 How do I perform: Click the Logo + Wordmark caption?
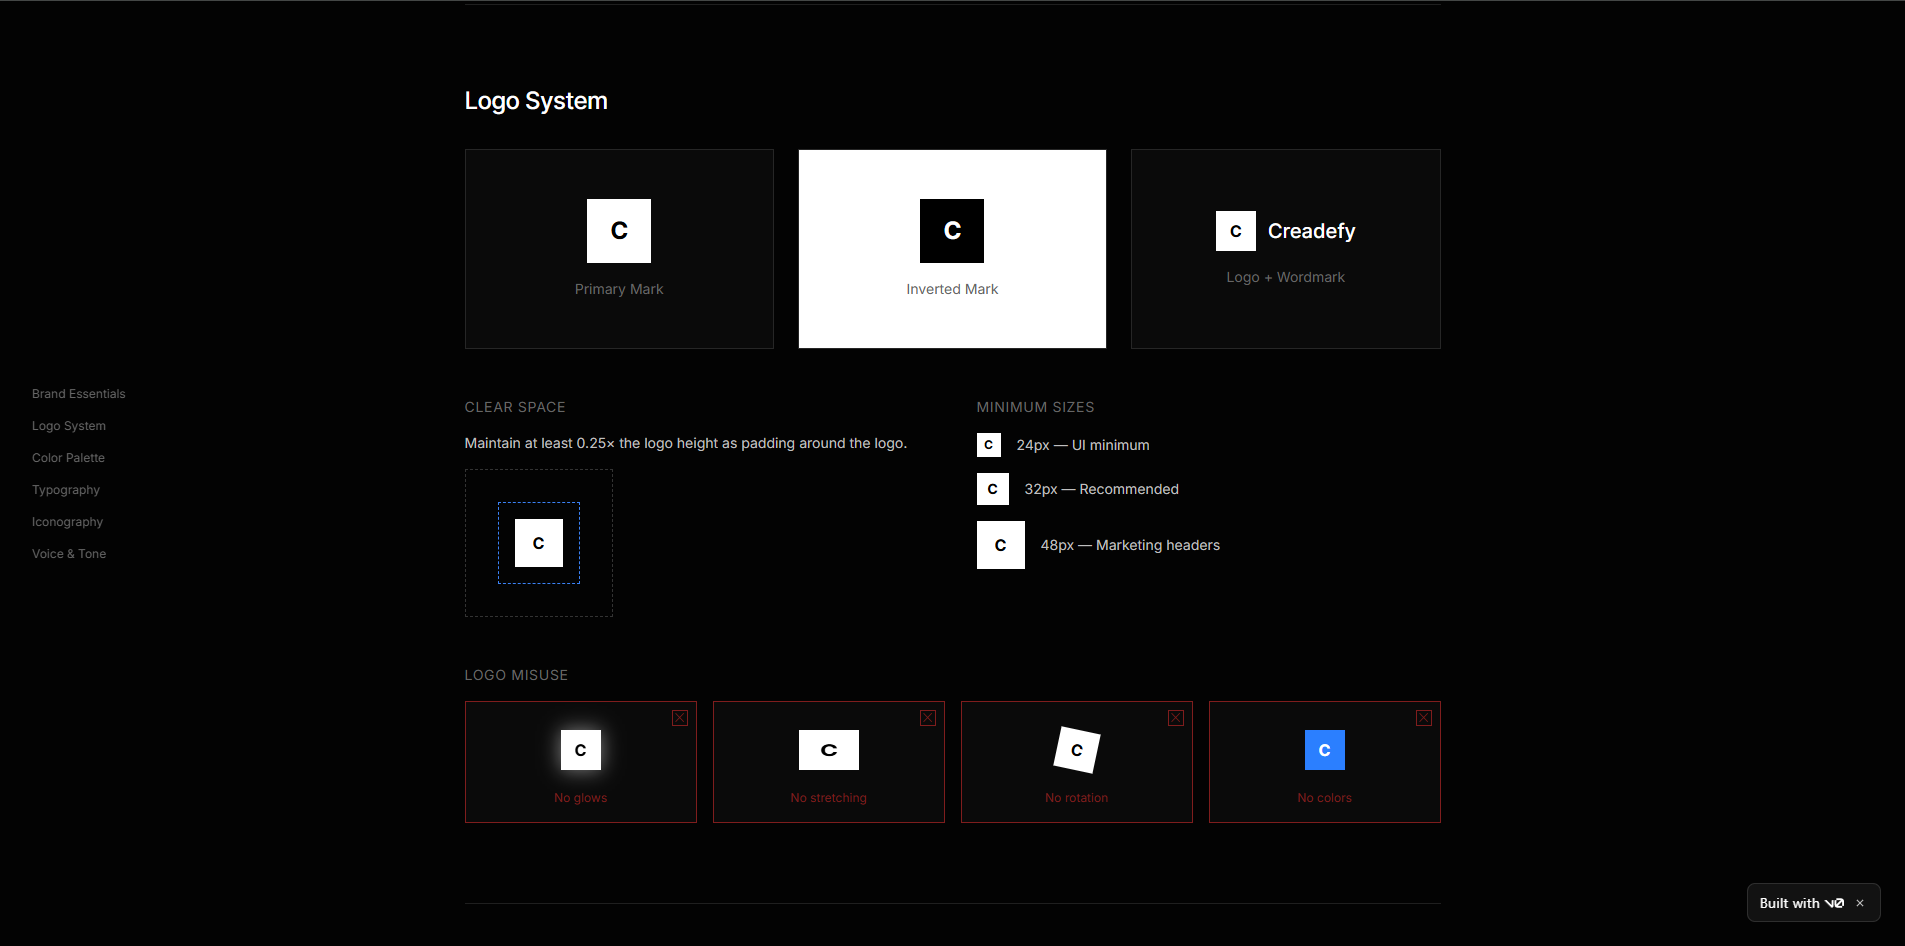click(1286, 277)
